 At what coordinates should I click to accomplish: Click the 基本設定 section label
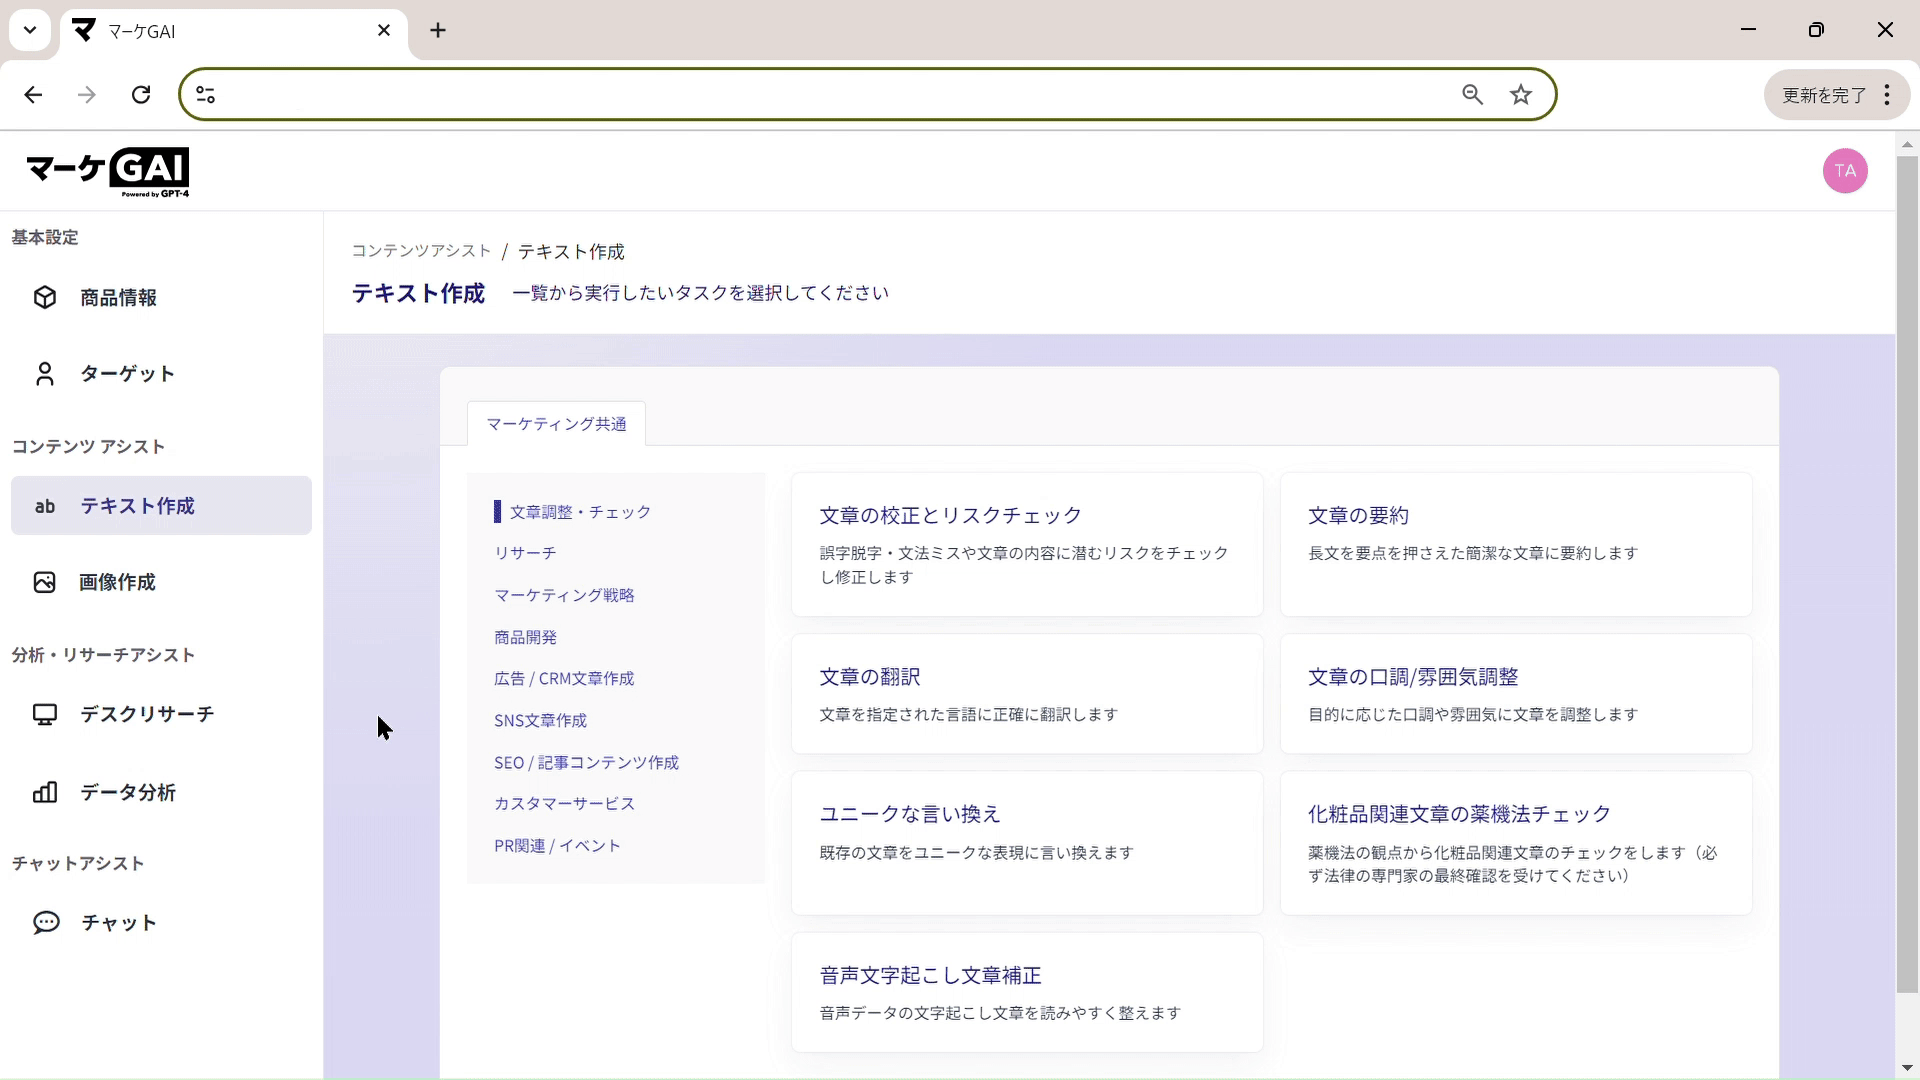(45, 237)
